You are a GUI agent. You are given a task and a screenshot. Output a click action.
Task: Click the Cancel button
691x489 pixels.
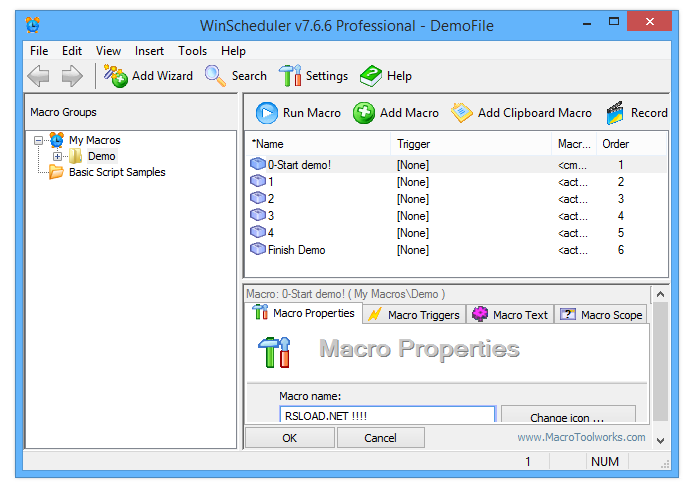pos(380,438)
